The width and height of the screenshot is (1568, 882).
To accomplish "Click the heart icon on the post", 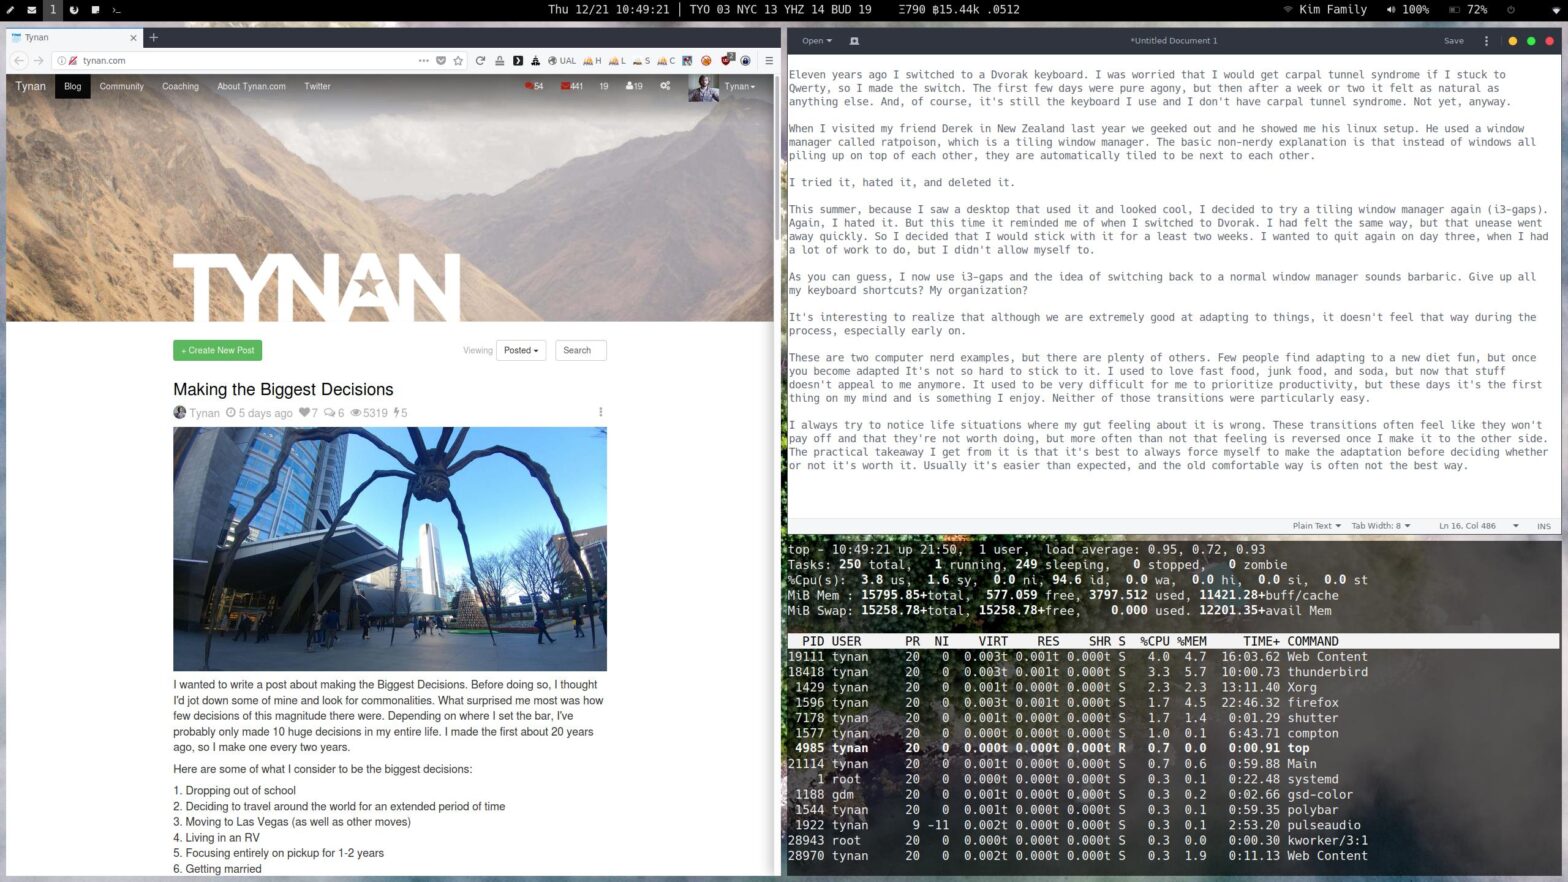I will pyautogui.click(x=304, y=413).
